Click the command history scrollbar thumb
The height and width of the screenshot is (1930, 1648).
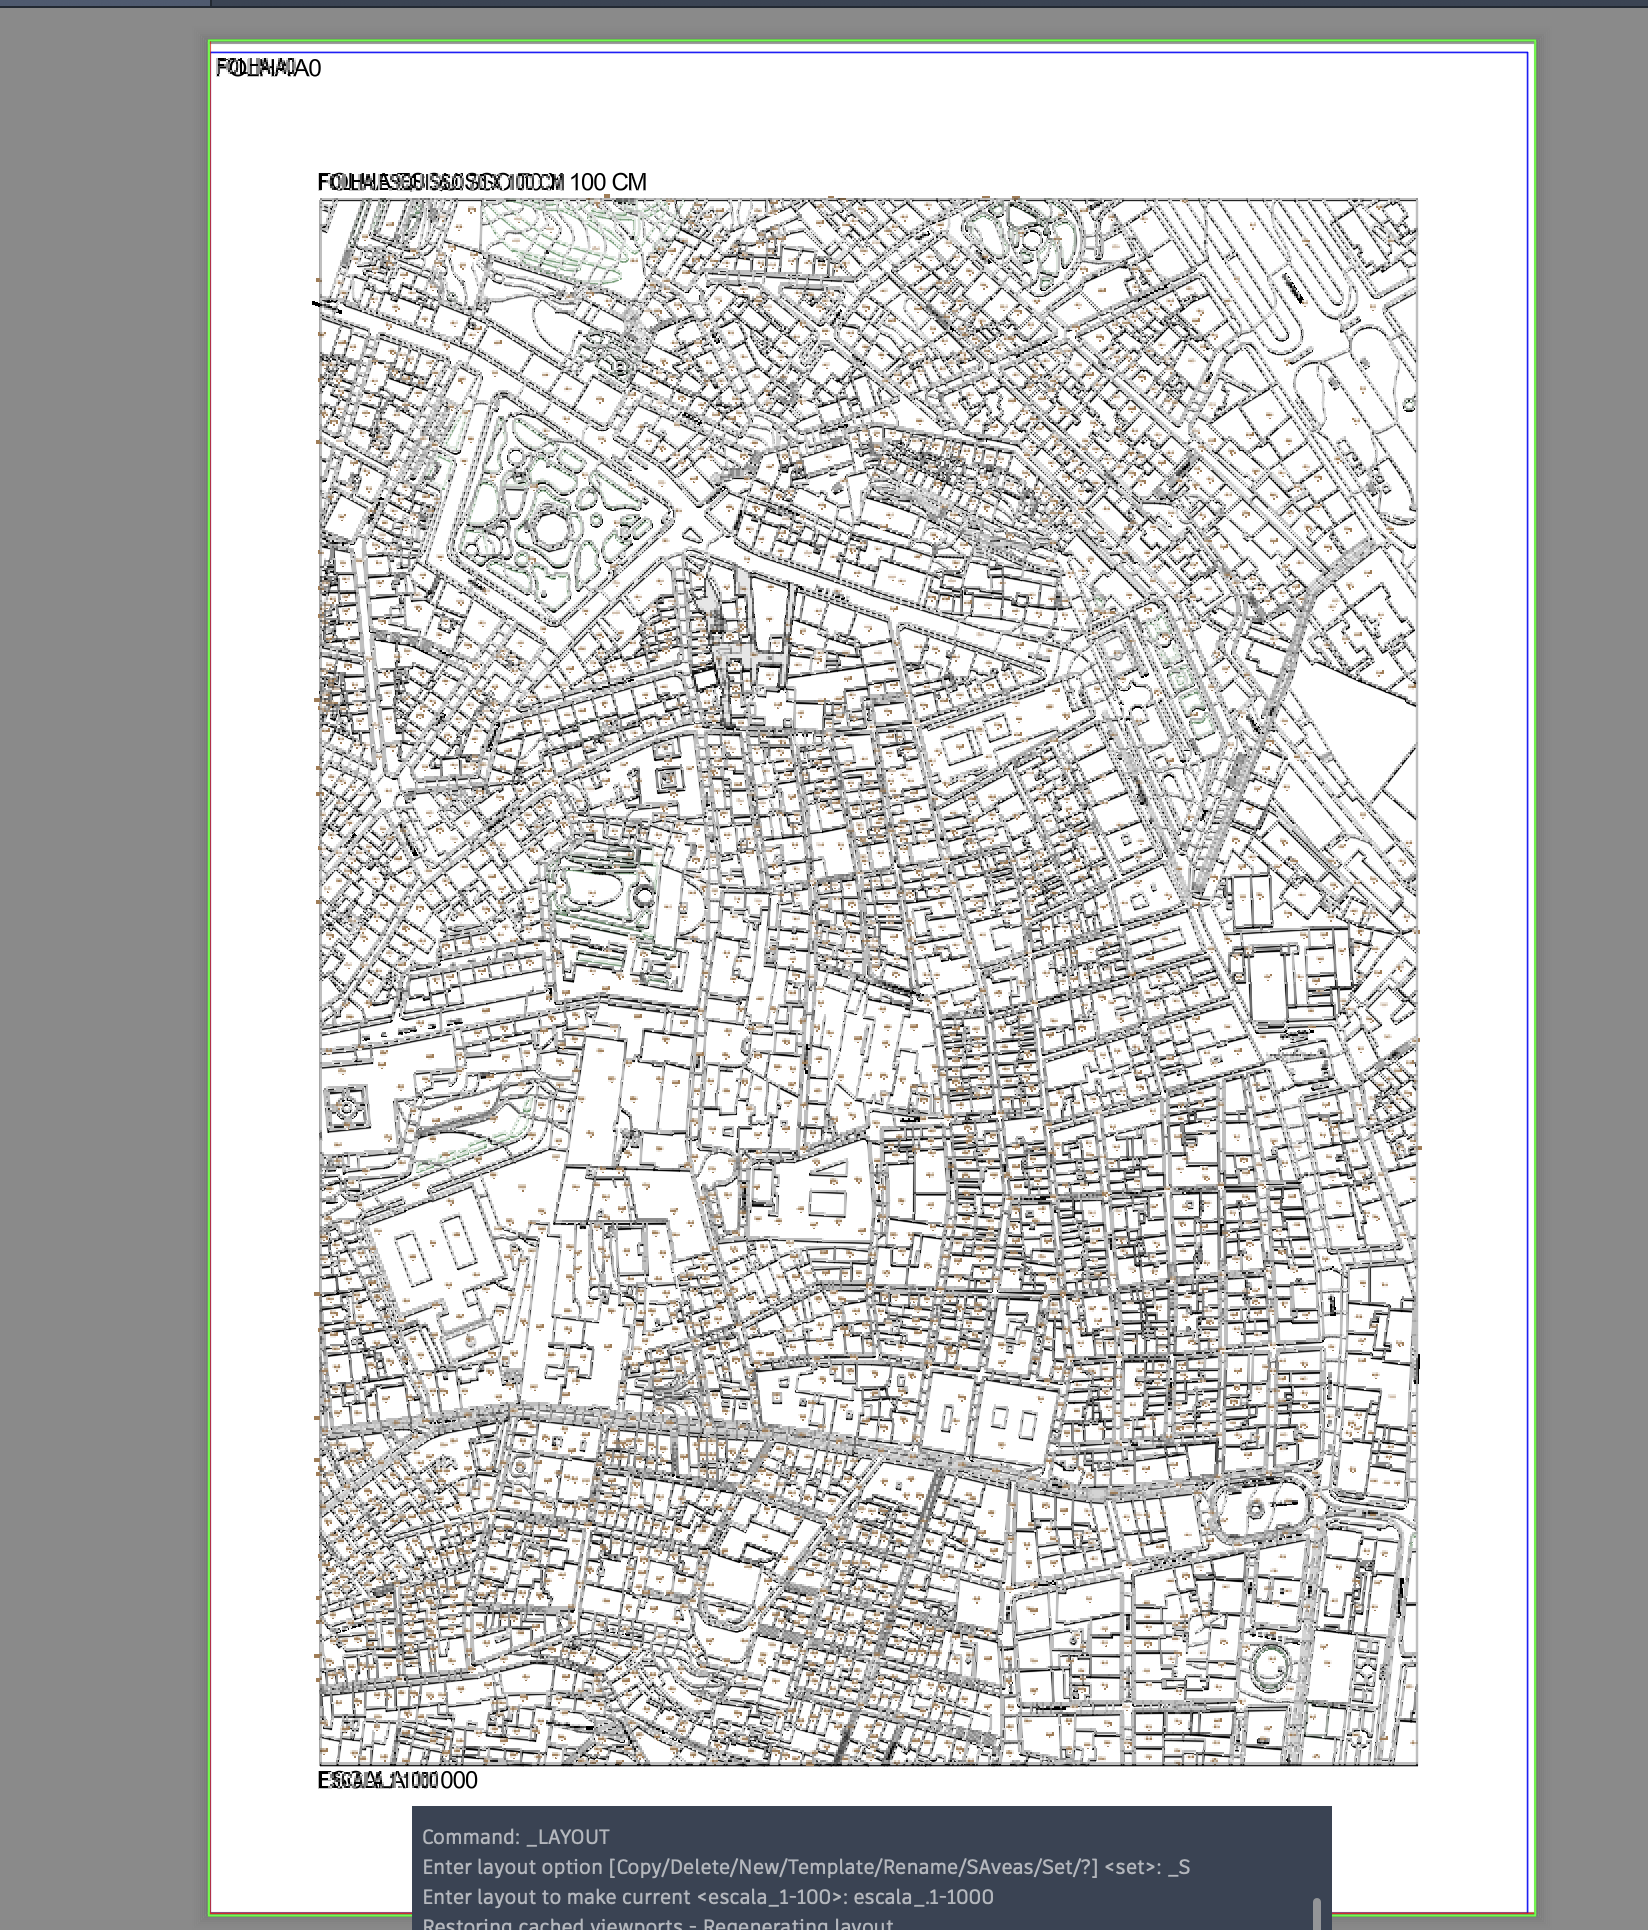click(1317, 1914)
